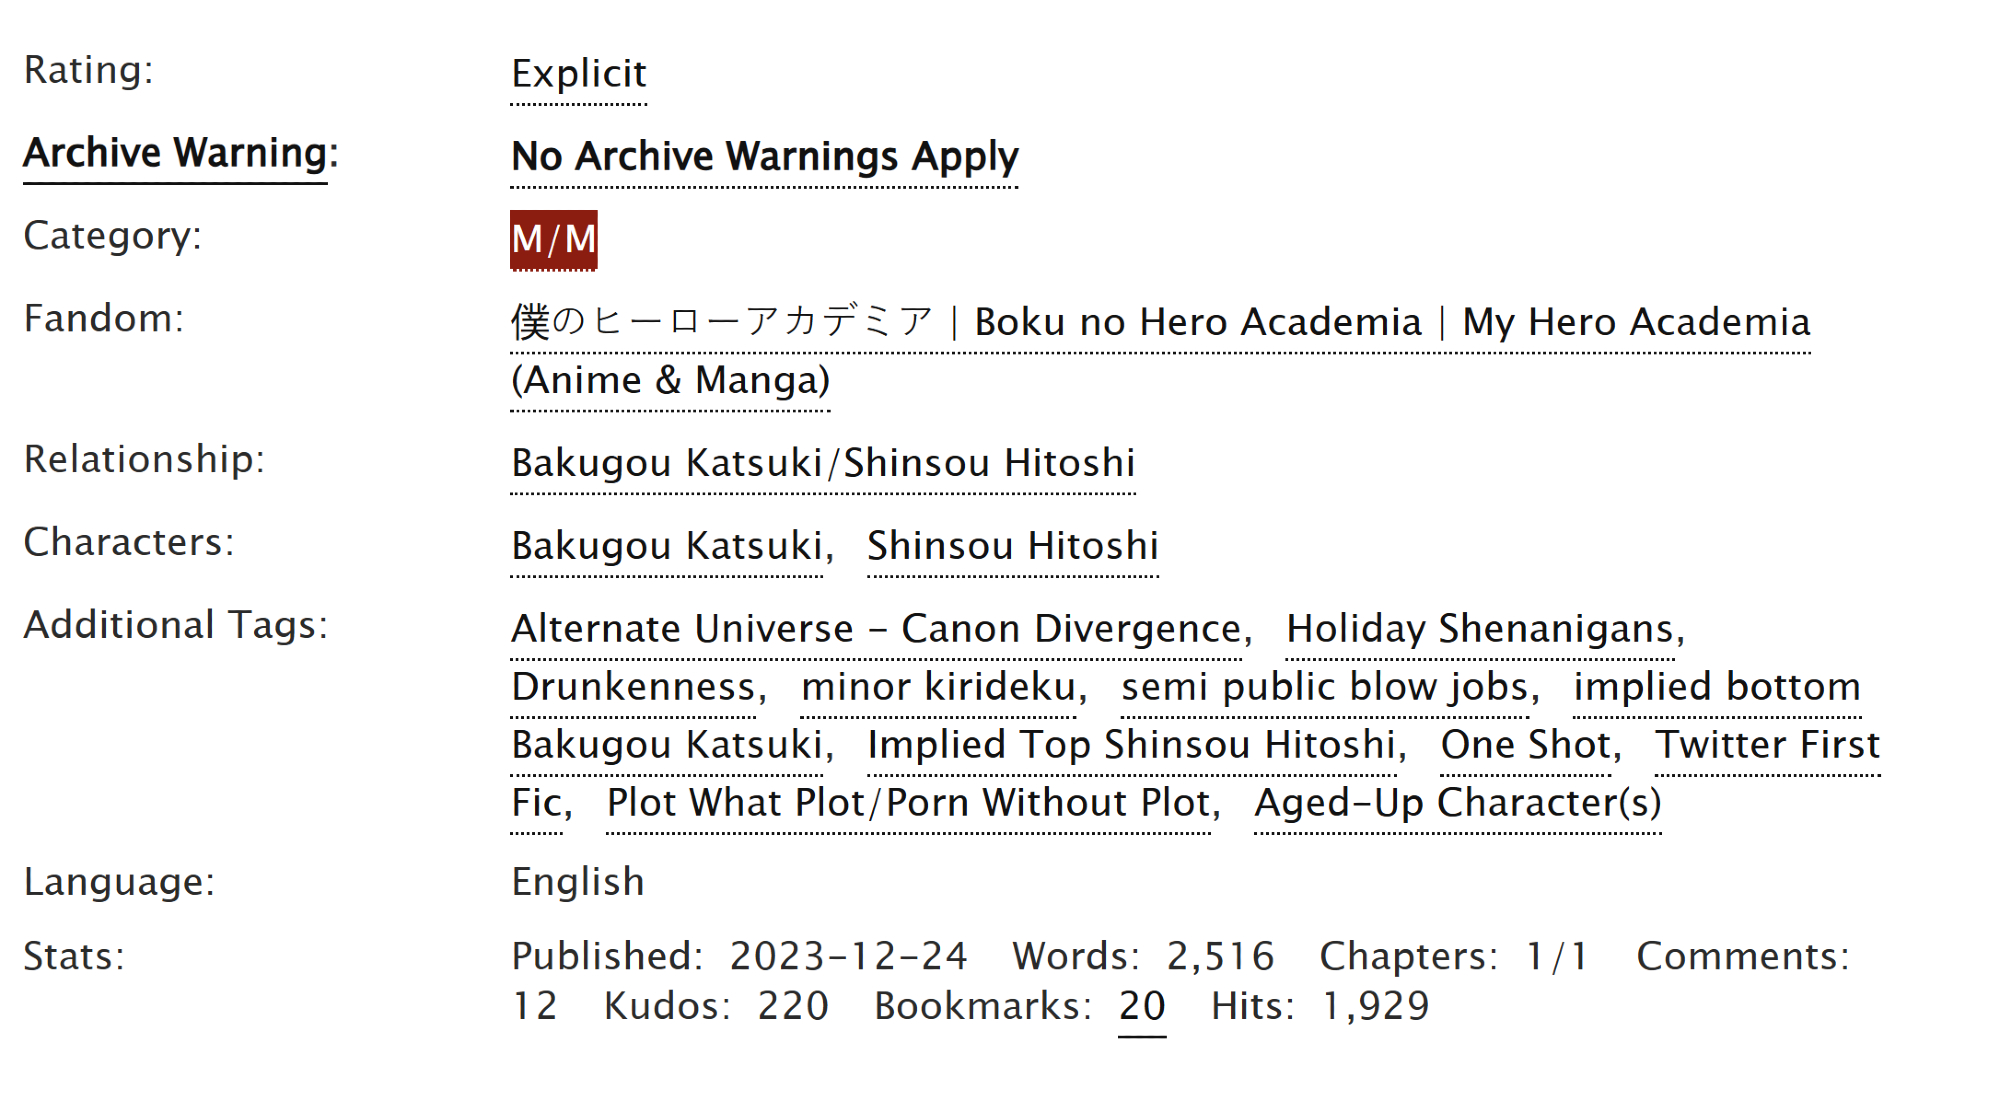Open Bakugou Katsuki/Shinsou Hitoshi relationship tag

823,464
